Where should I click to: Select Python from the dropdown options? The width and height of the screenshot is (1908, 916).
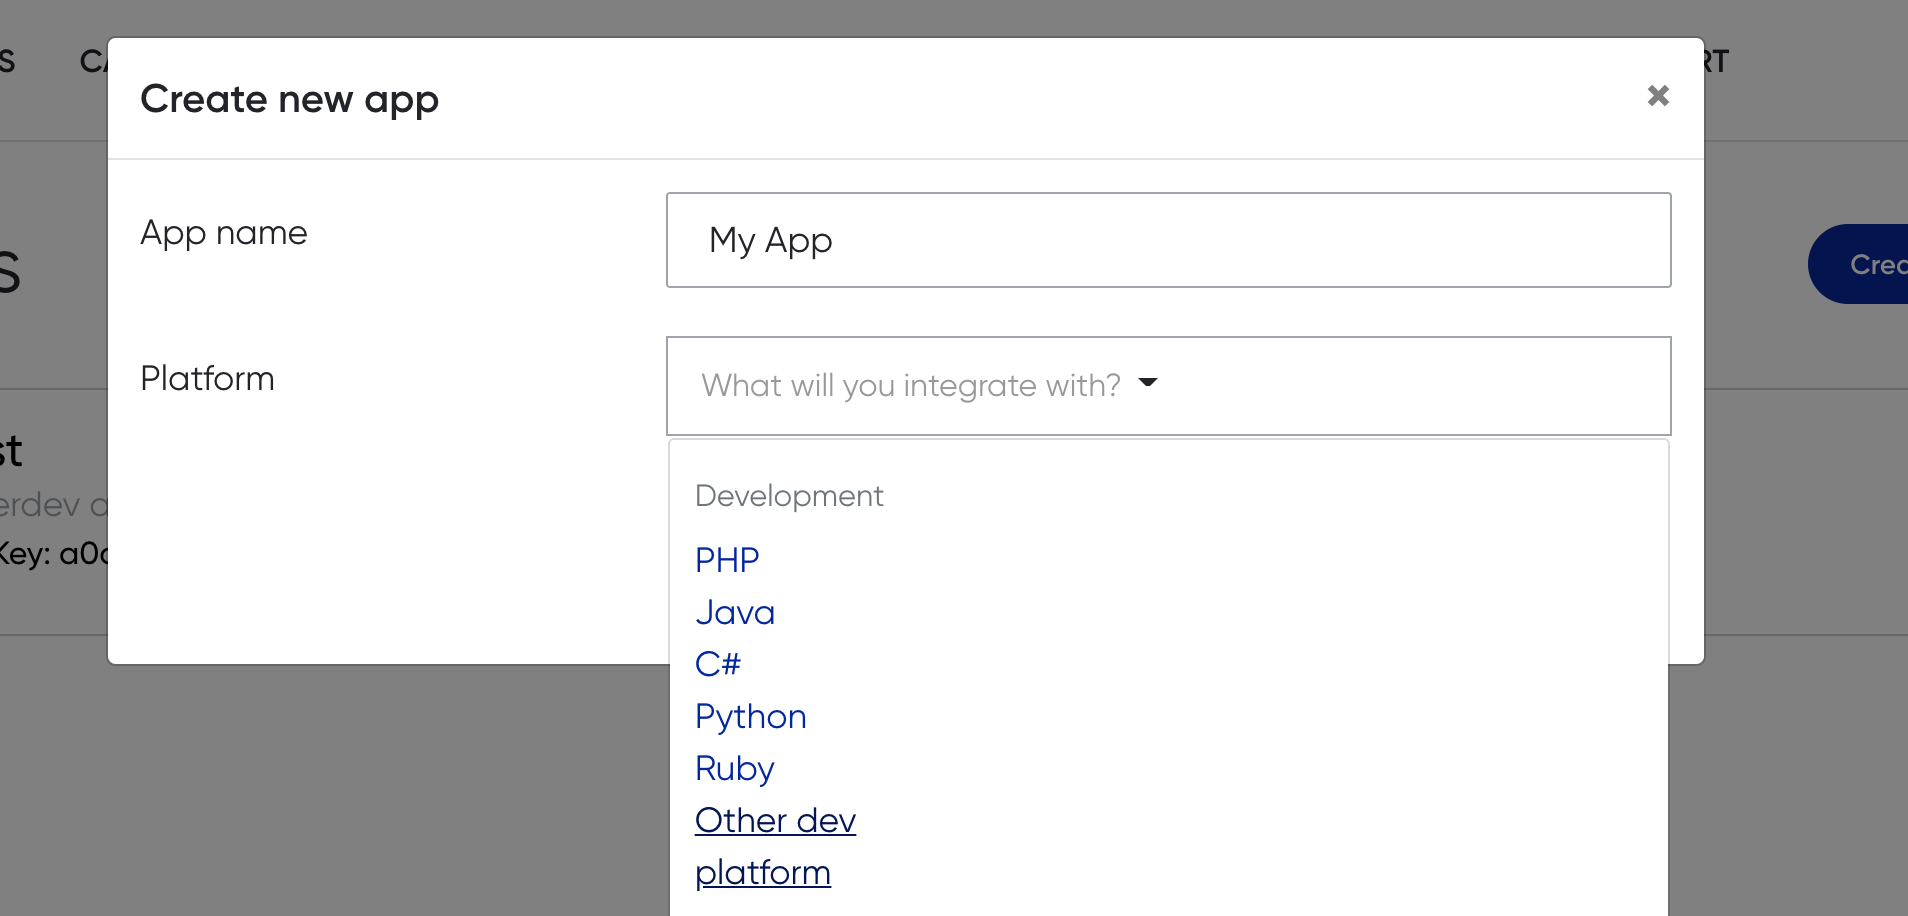coord(750,716)
